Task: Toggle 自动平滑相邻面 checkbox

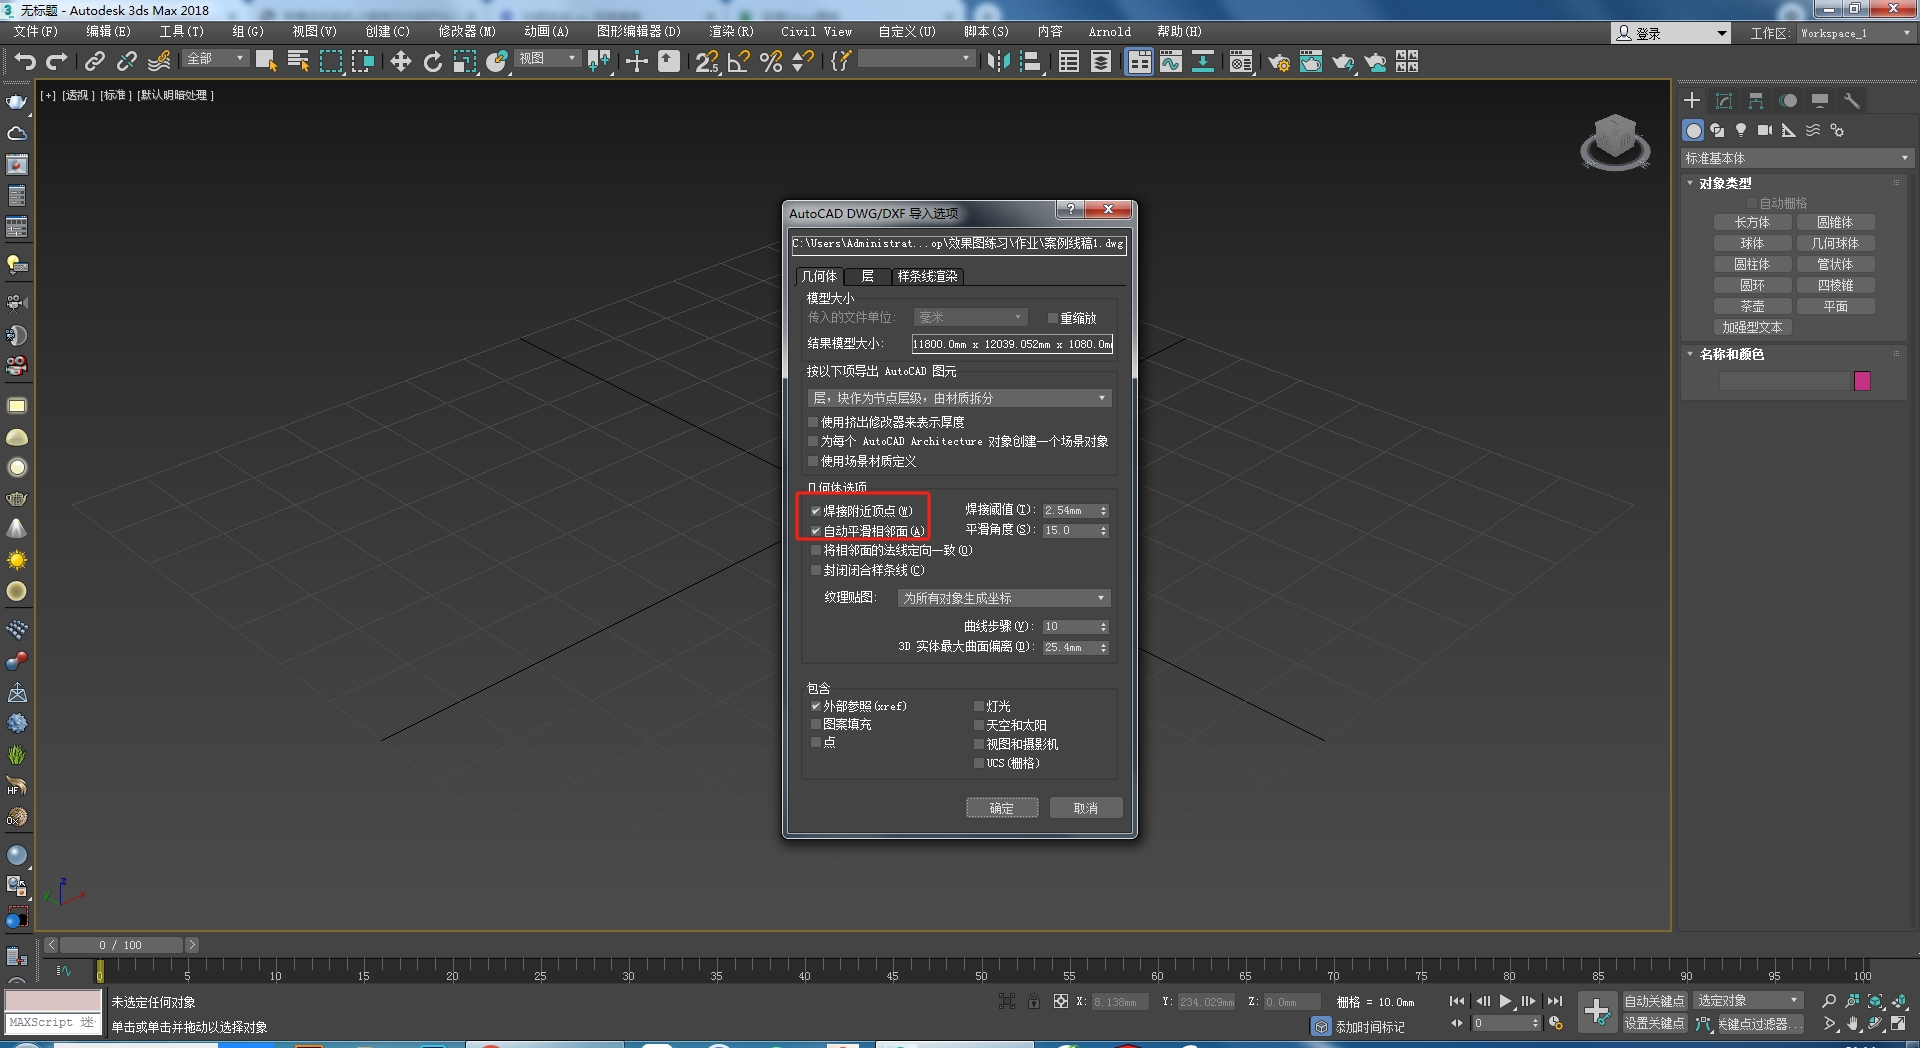Action: [x=816, y=531]
